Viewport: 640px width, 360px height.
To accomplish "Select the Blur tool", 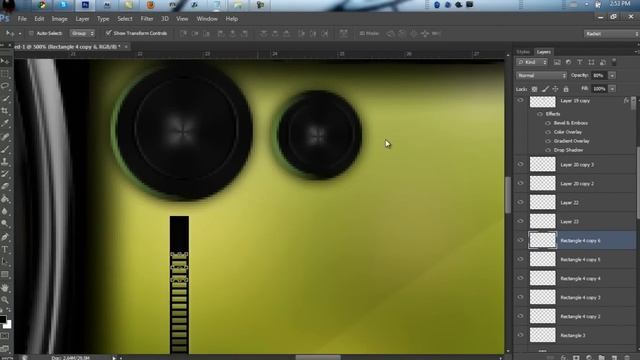I will click(x=5, y=211).
